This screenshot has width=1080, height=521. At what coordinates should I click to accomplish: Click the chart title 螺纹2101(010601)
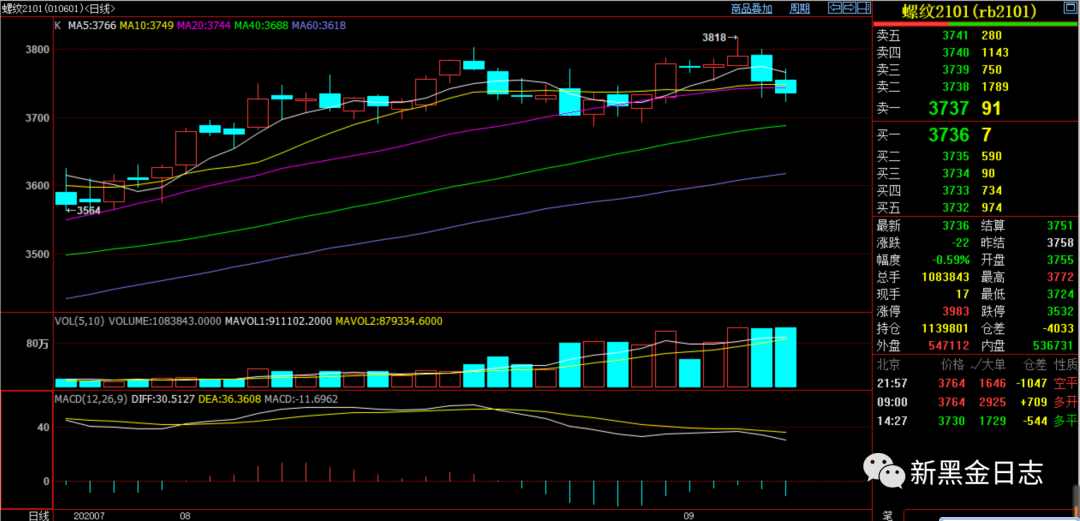click(41, 8)
